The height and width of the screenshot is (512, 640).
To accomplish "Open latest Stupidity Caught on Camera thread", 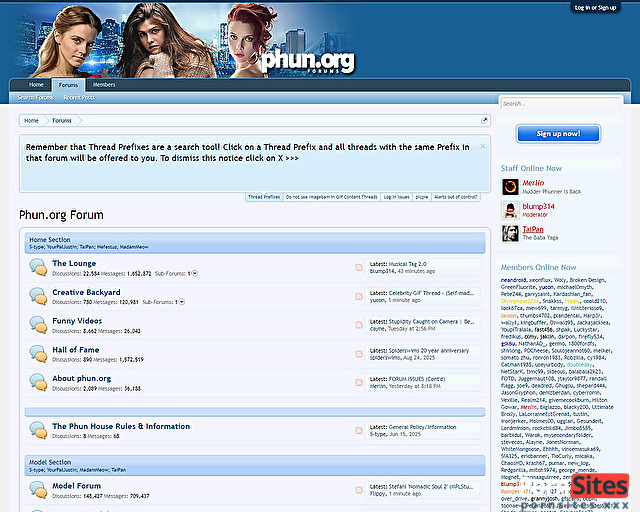I will click(431, 322).
